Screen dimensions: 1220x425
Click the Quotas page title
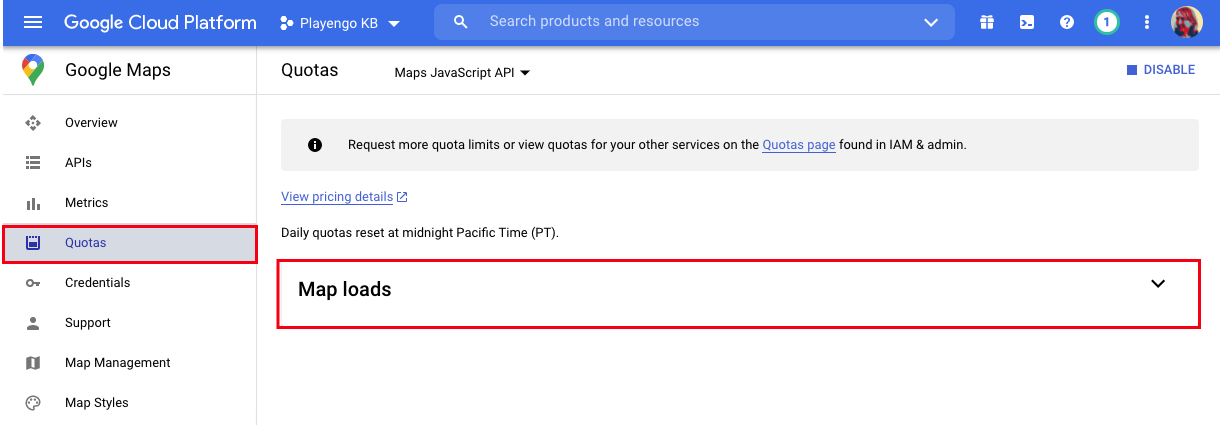point(309,70)
